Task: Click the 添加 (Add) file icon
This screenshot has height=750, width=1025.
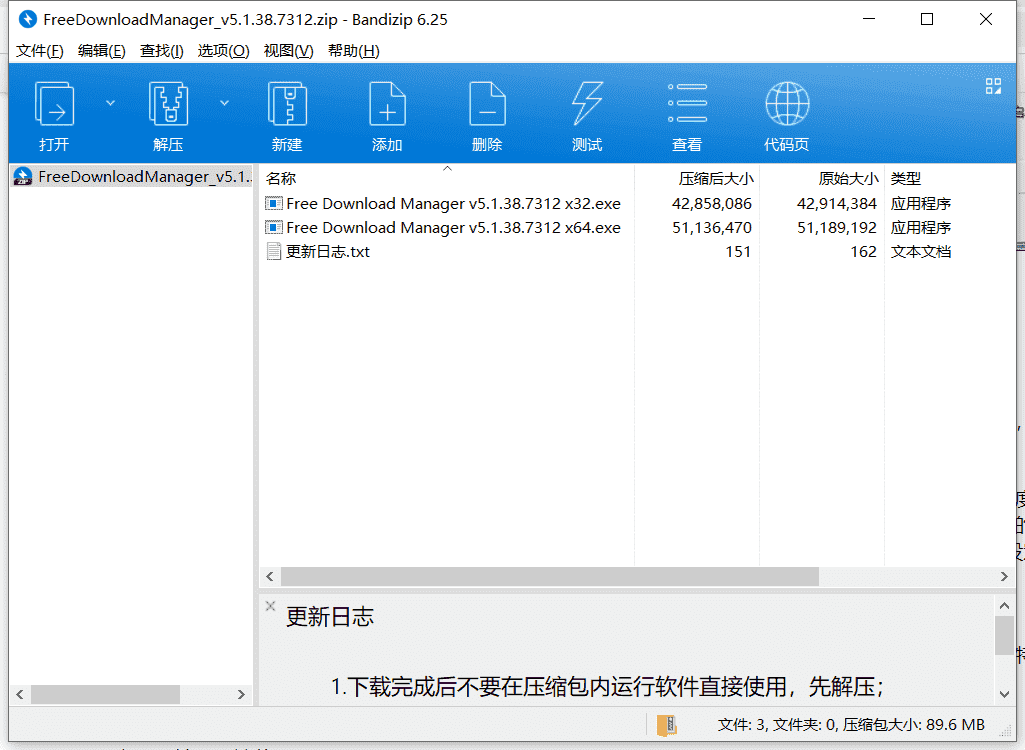Action: (387, 104)
